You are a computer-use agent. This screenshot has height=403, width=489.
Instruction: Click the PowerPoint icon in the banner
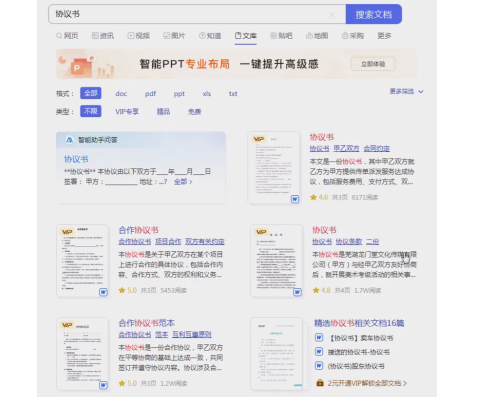pos(80,67)
